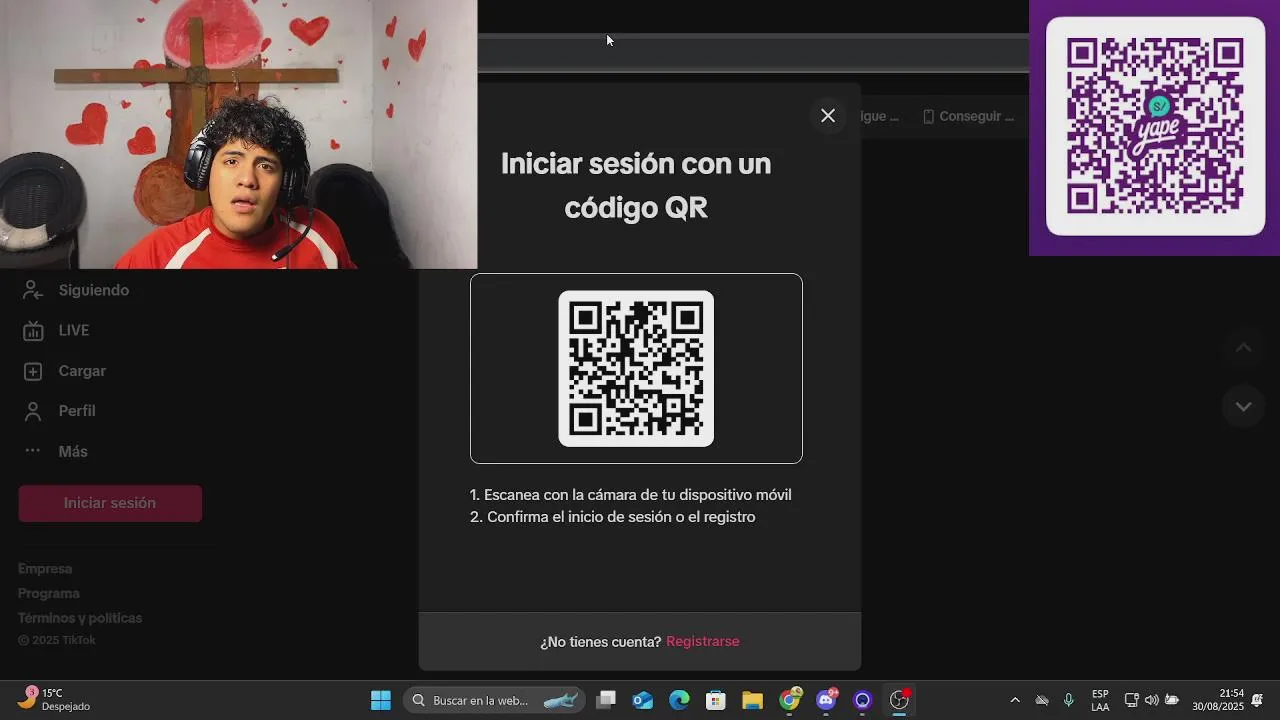Open Microsoft Store from the taskbar
This screenshot has width=1280, height=720.
coord(716,700)
